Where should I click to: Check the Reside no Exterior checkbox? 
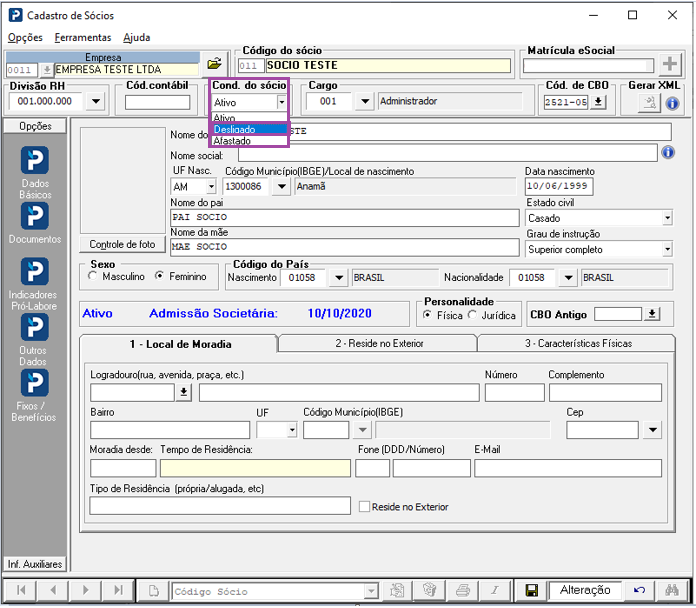point(364,506)
